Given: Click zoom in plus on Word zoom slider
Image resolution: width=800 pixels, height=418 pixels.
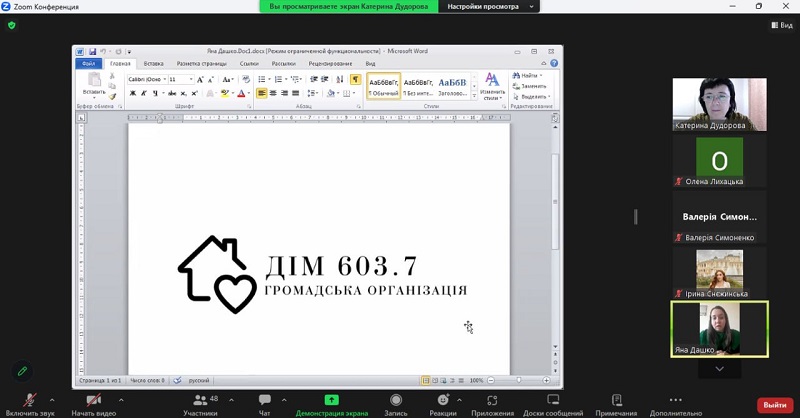Looking at the screenshot, I should [x=546, y=381].
